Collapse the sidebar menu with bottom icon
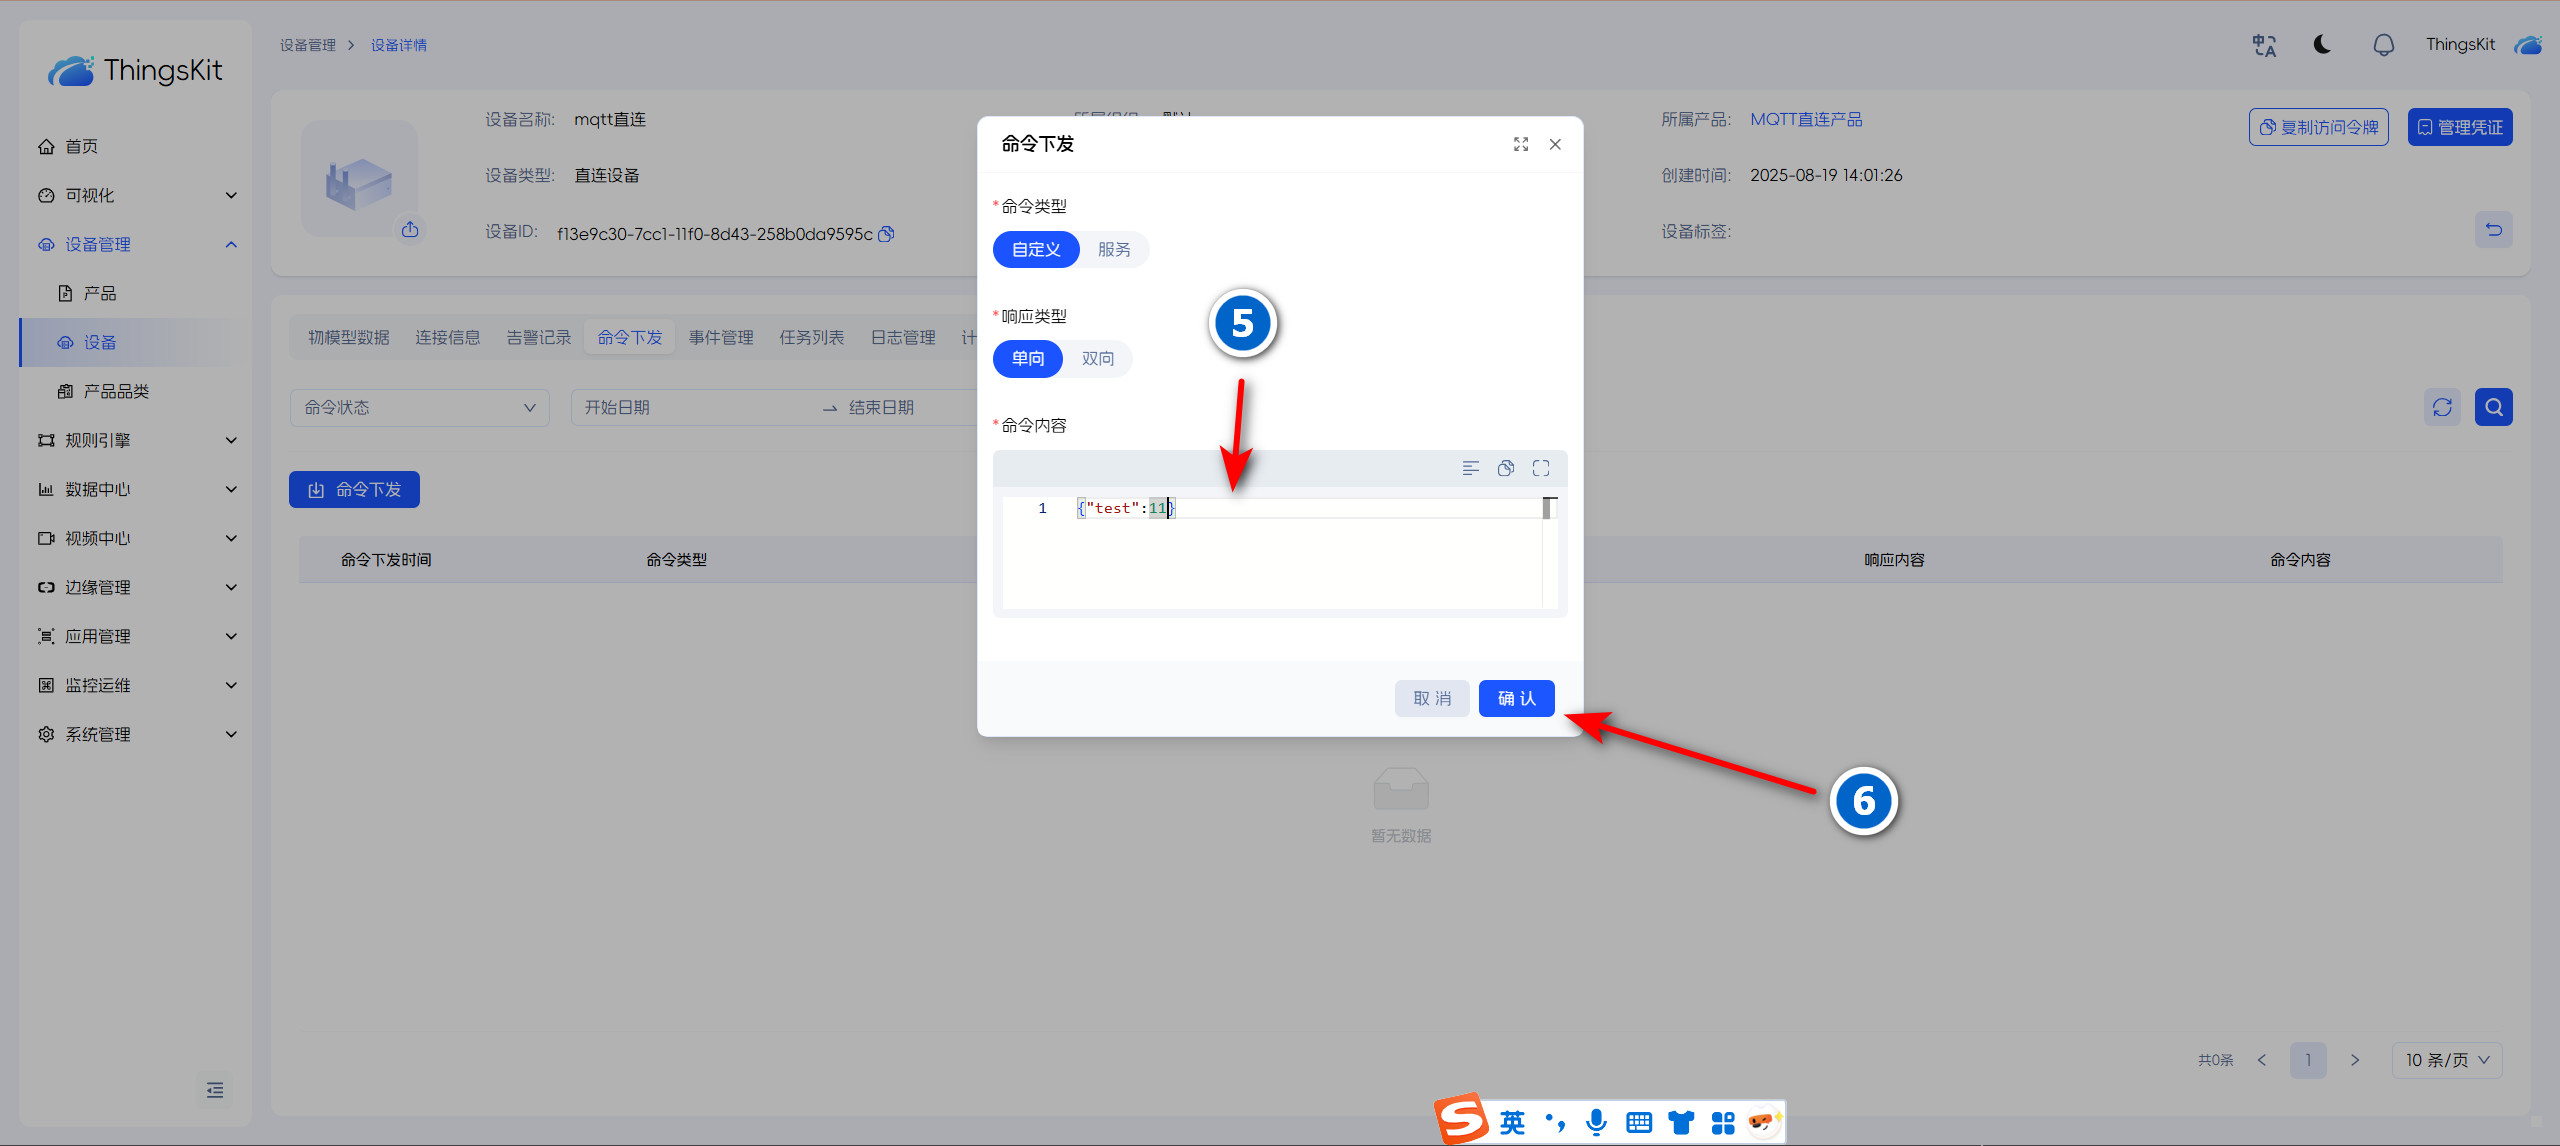The height and width of the screenshot is (1146, 2560). (214, 1090)
